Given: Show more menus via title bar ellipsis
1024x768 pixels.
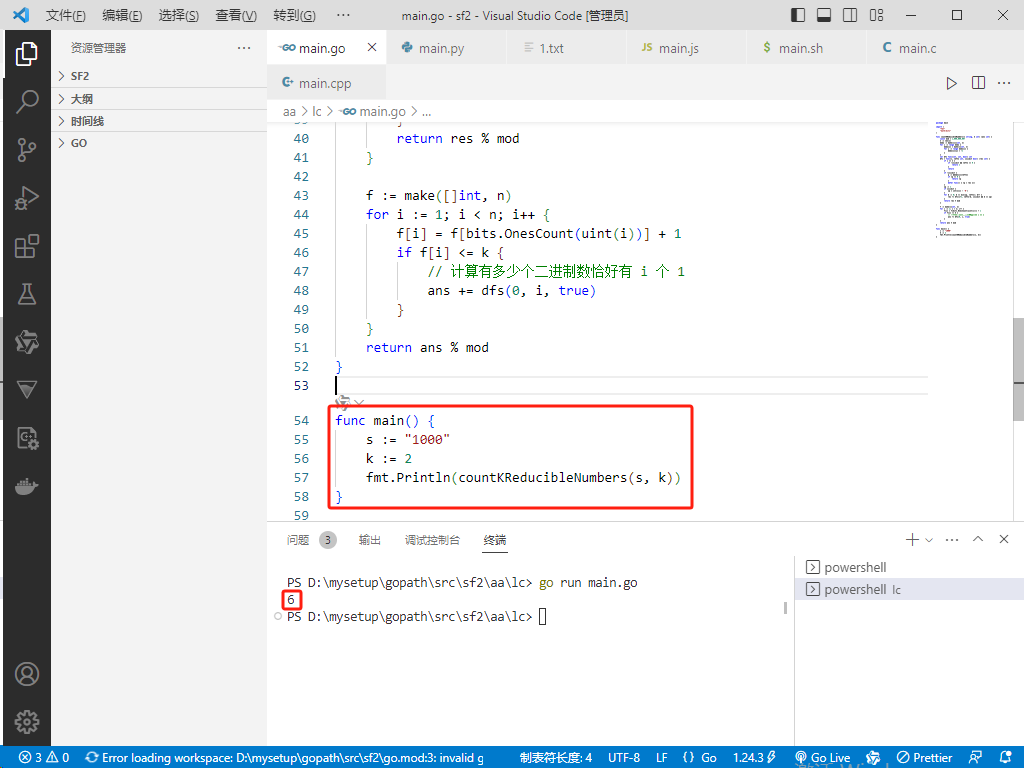Looking at the screenshot, I should (x=343, y=15).
